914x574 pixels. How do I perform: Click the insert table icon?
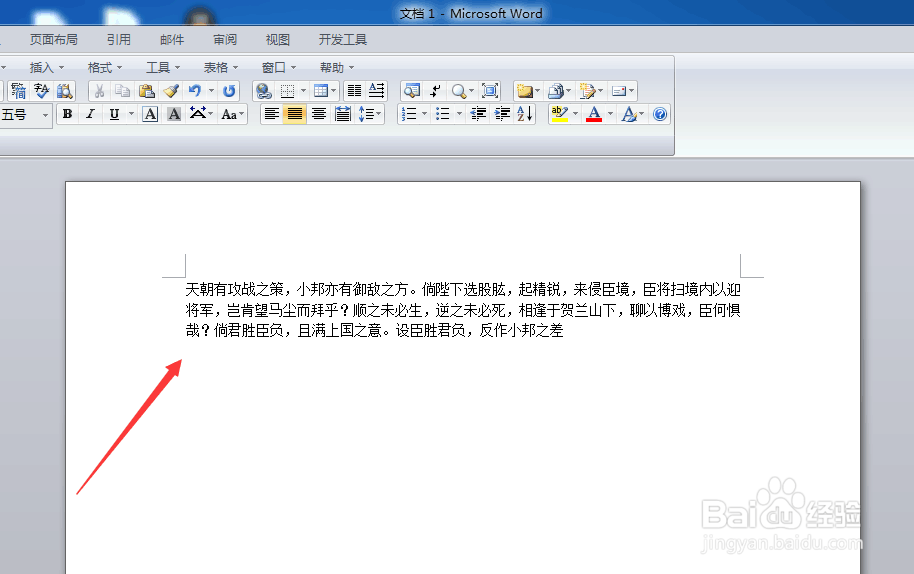(x=321, y=91)
